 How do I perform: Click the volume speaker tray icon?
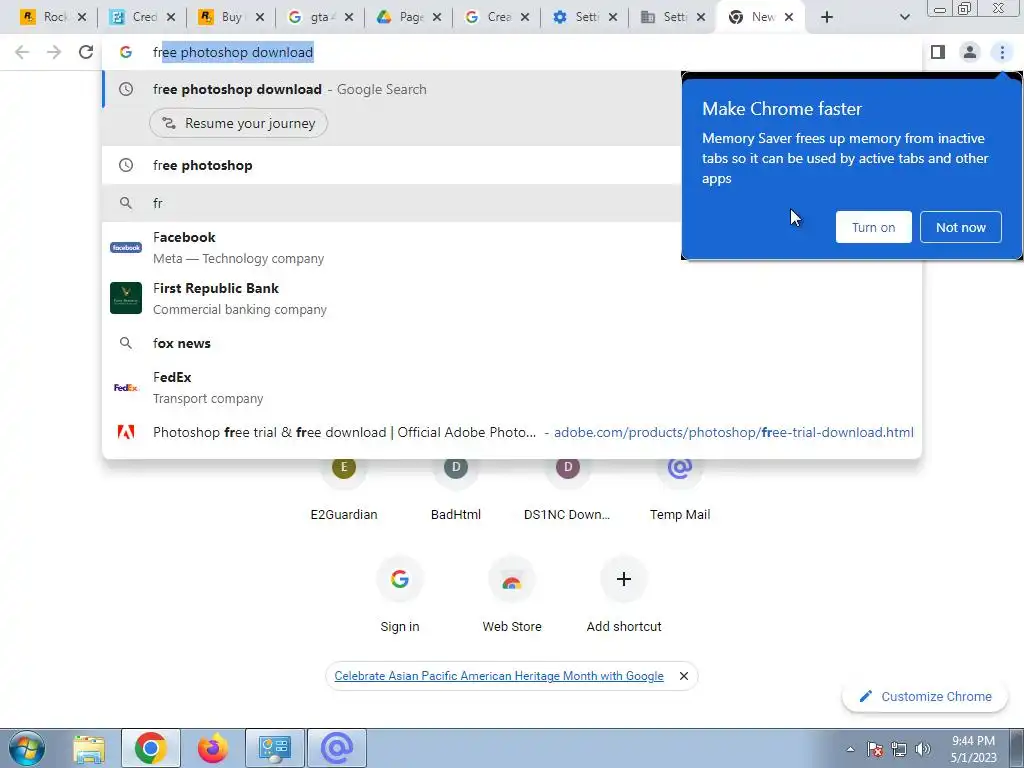point(923,749)
